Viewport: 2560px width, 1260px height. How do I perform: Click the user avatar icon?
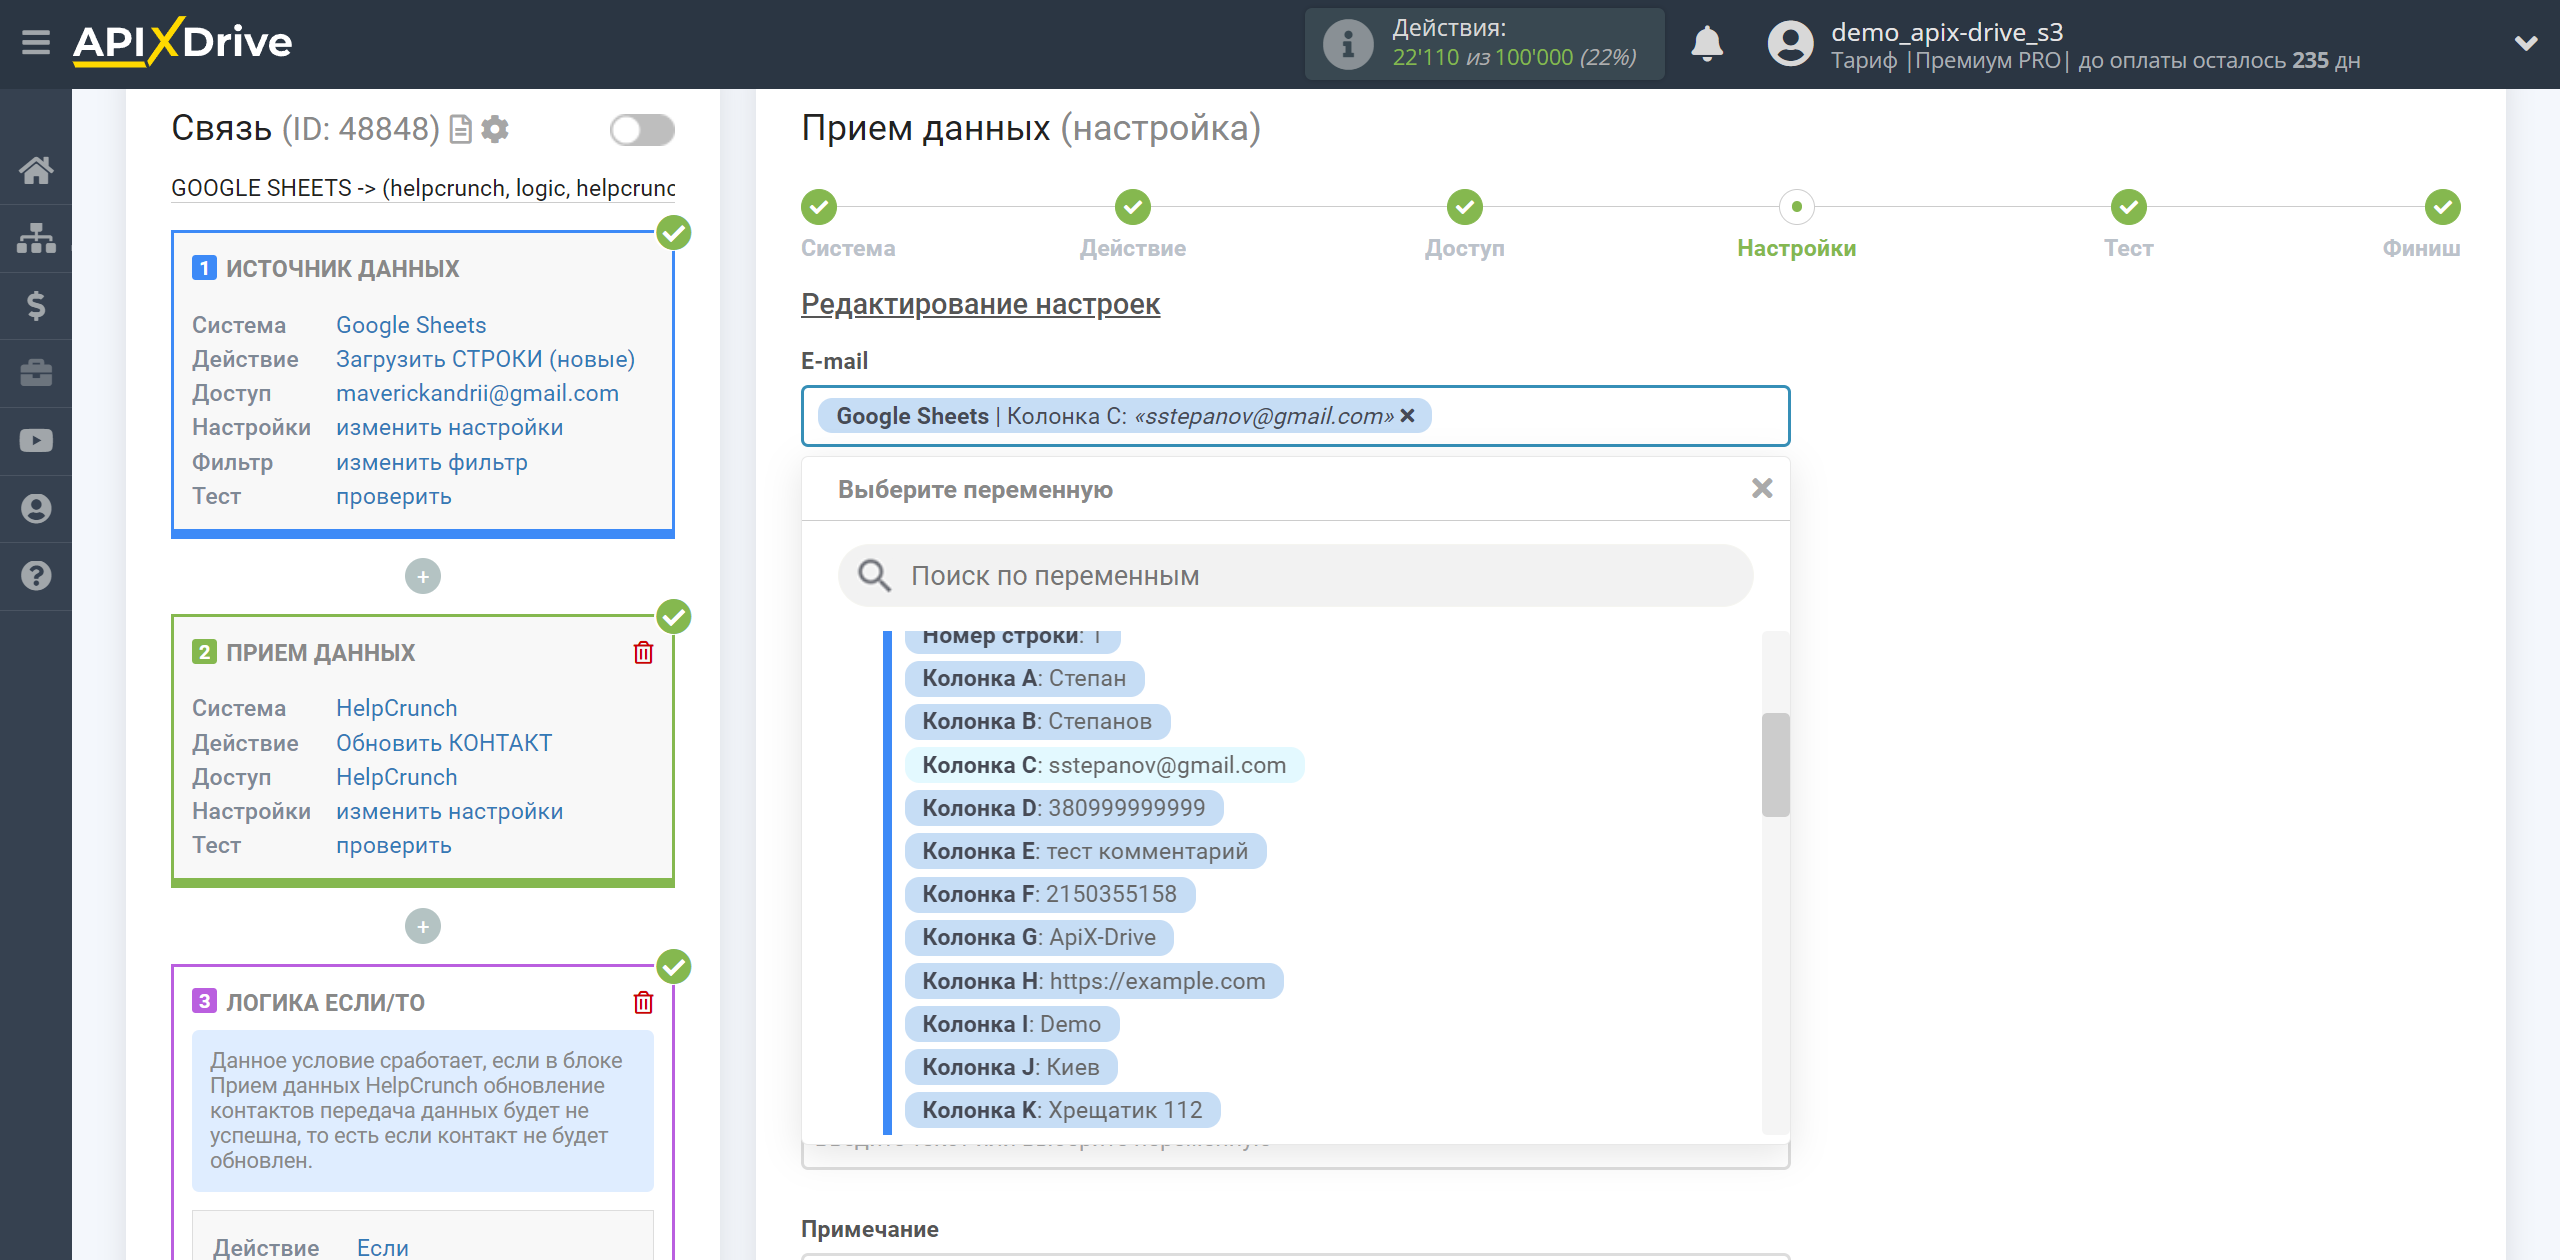[1790, 44]
